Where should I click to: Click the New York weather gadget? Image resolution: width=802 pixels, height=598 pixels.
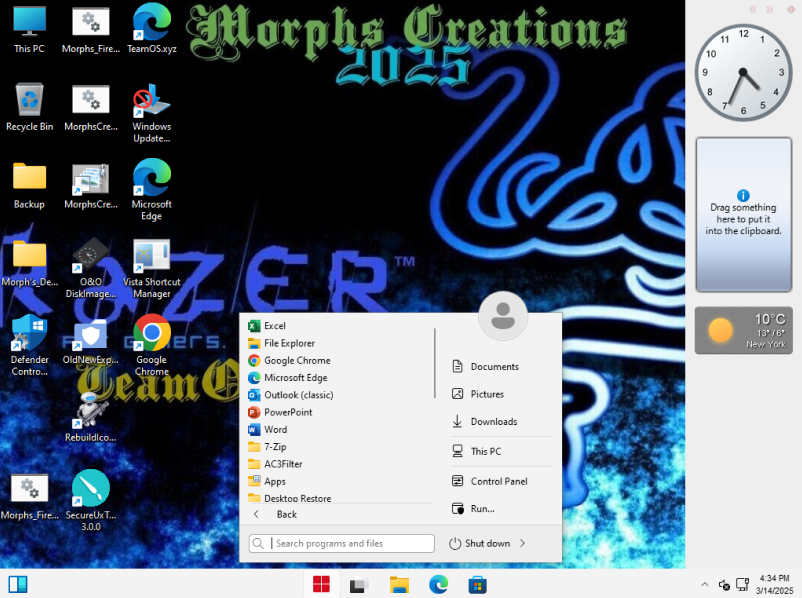(x=744, y=330)
